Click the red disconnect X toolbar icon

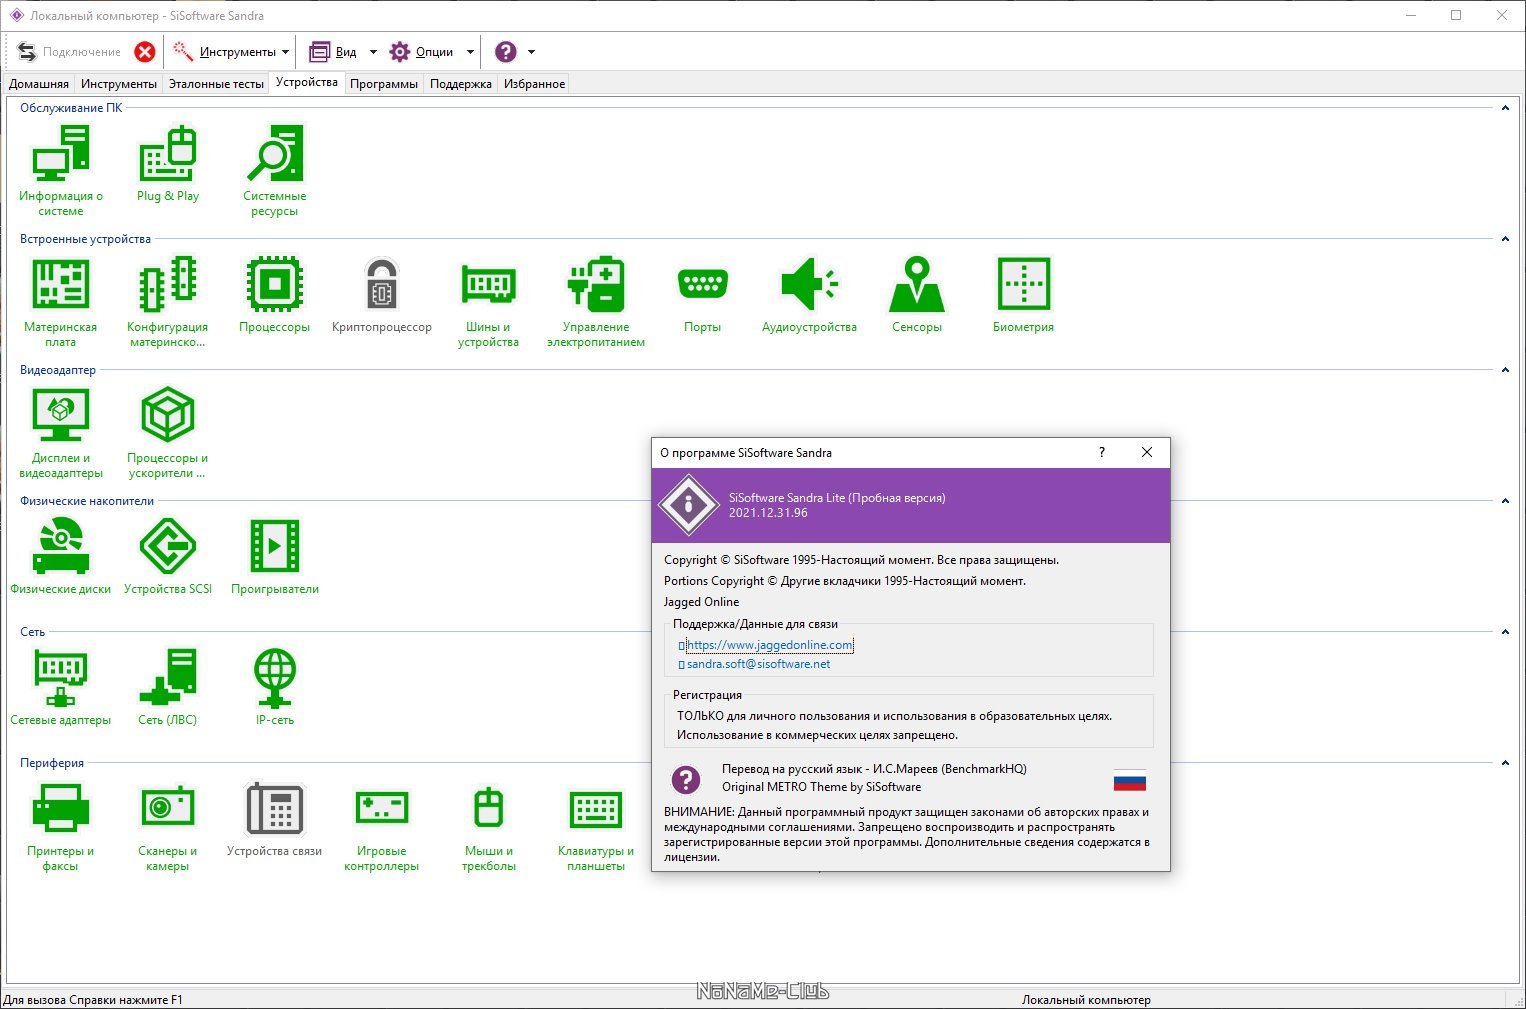[145, 52]
